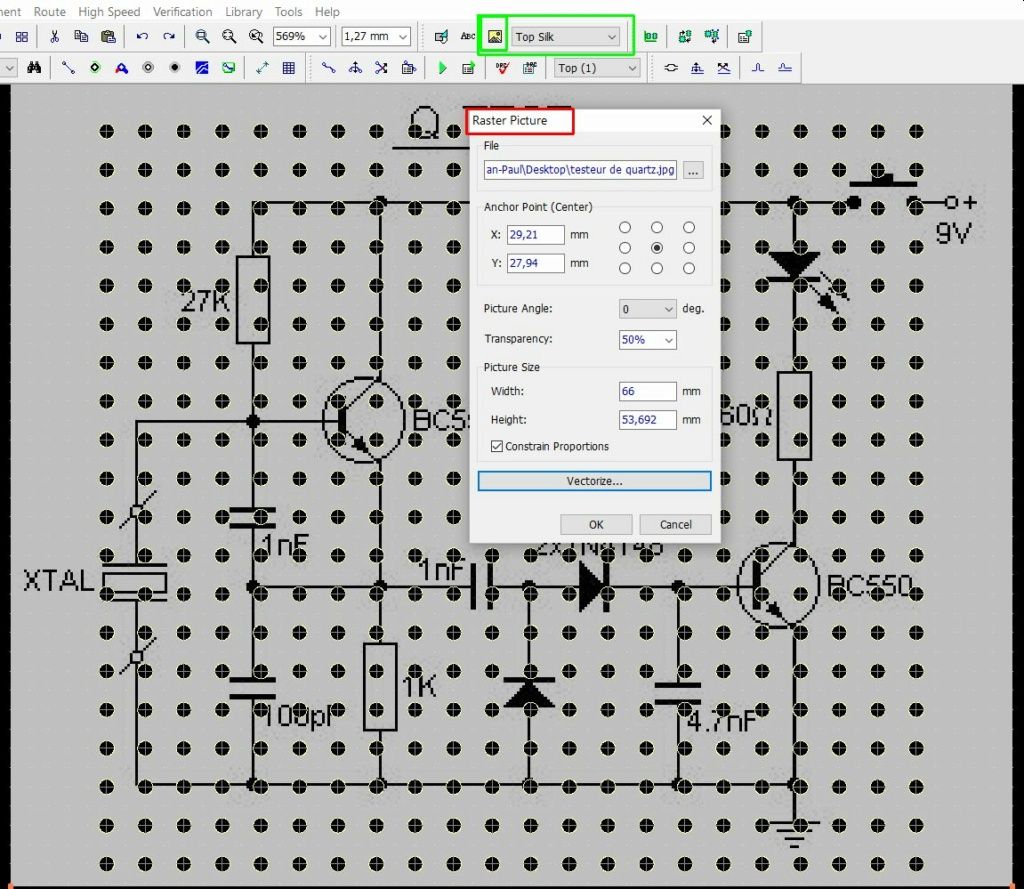Image resolution: width=1024 pixels, height=889 pixels.
Task: Click the Place Table grid icon
Action: click(289, 68)
